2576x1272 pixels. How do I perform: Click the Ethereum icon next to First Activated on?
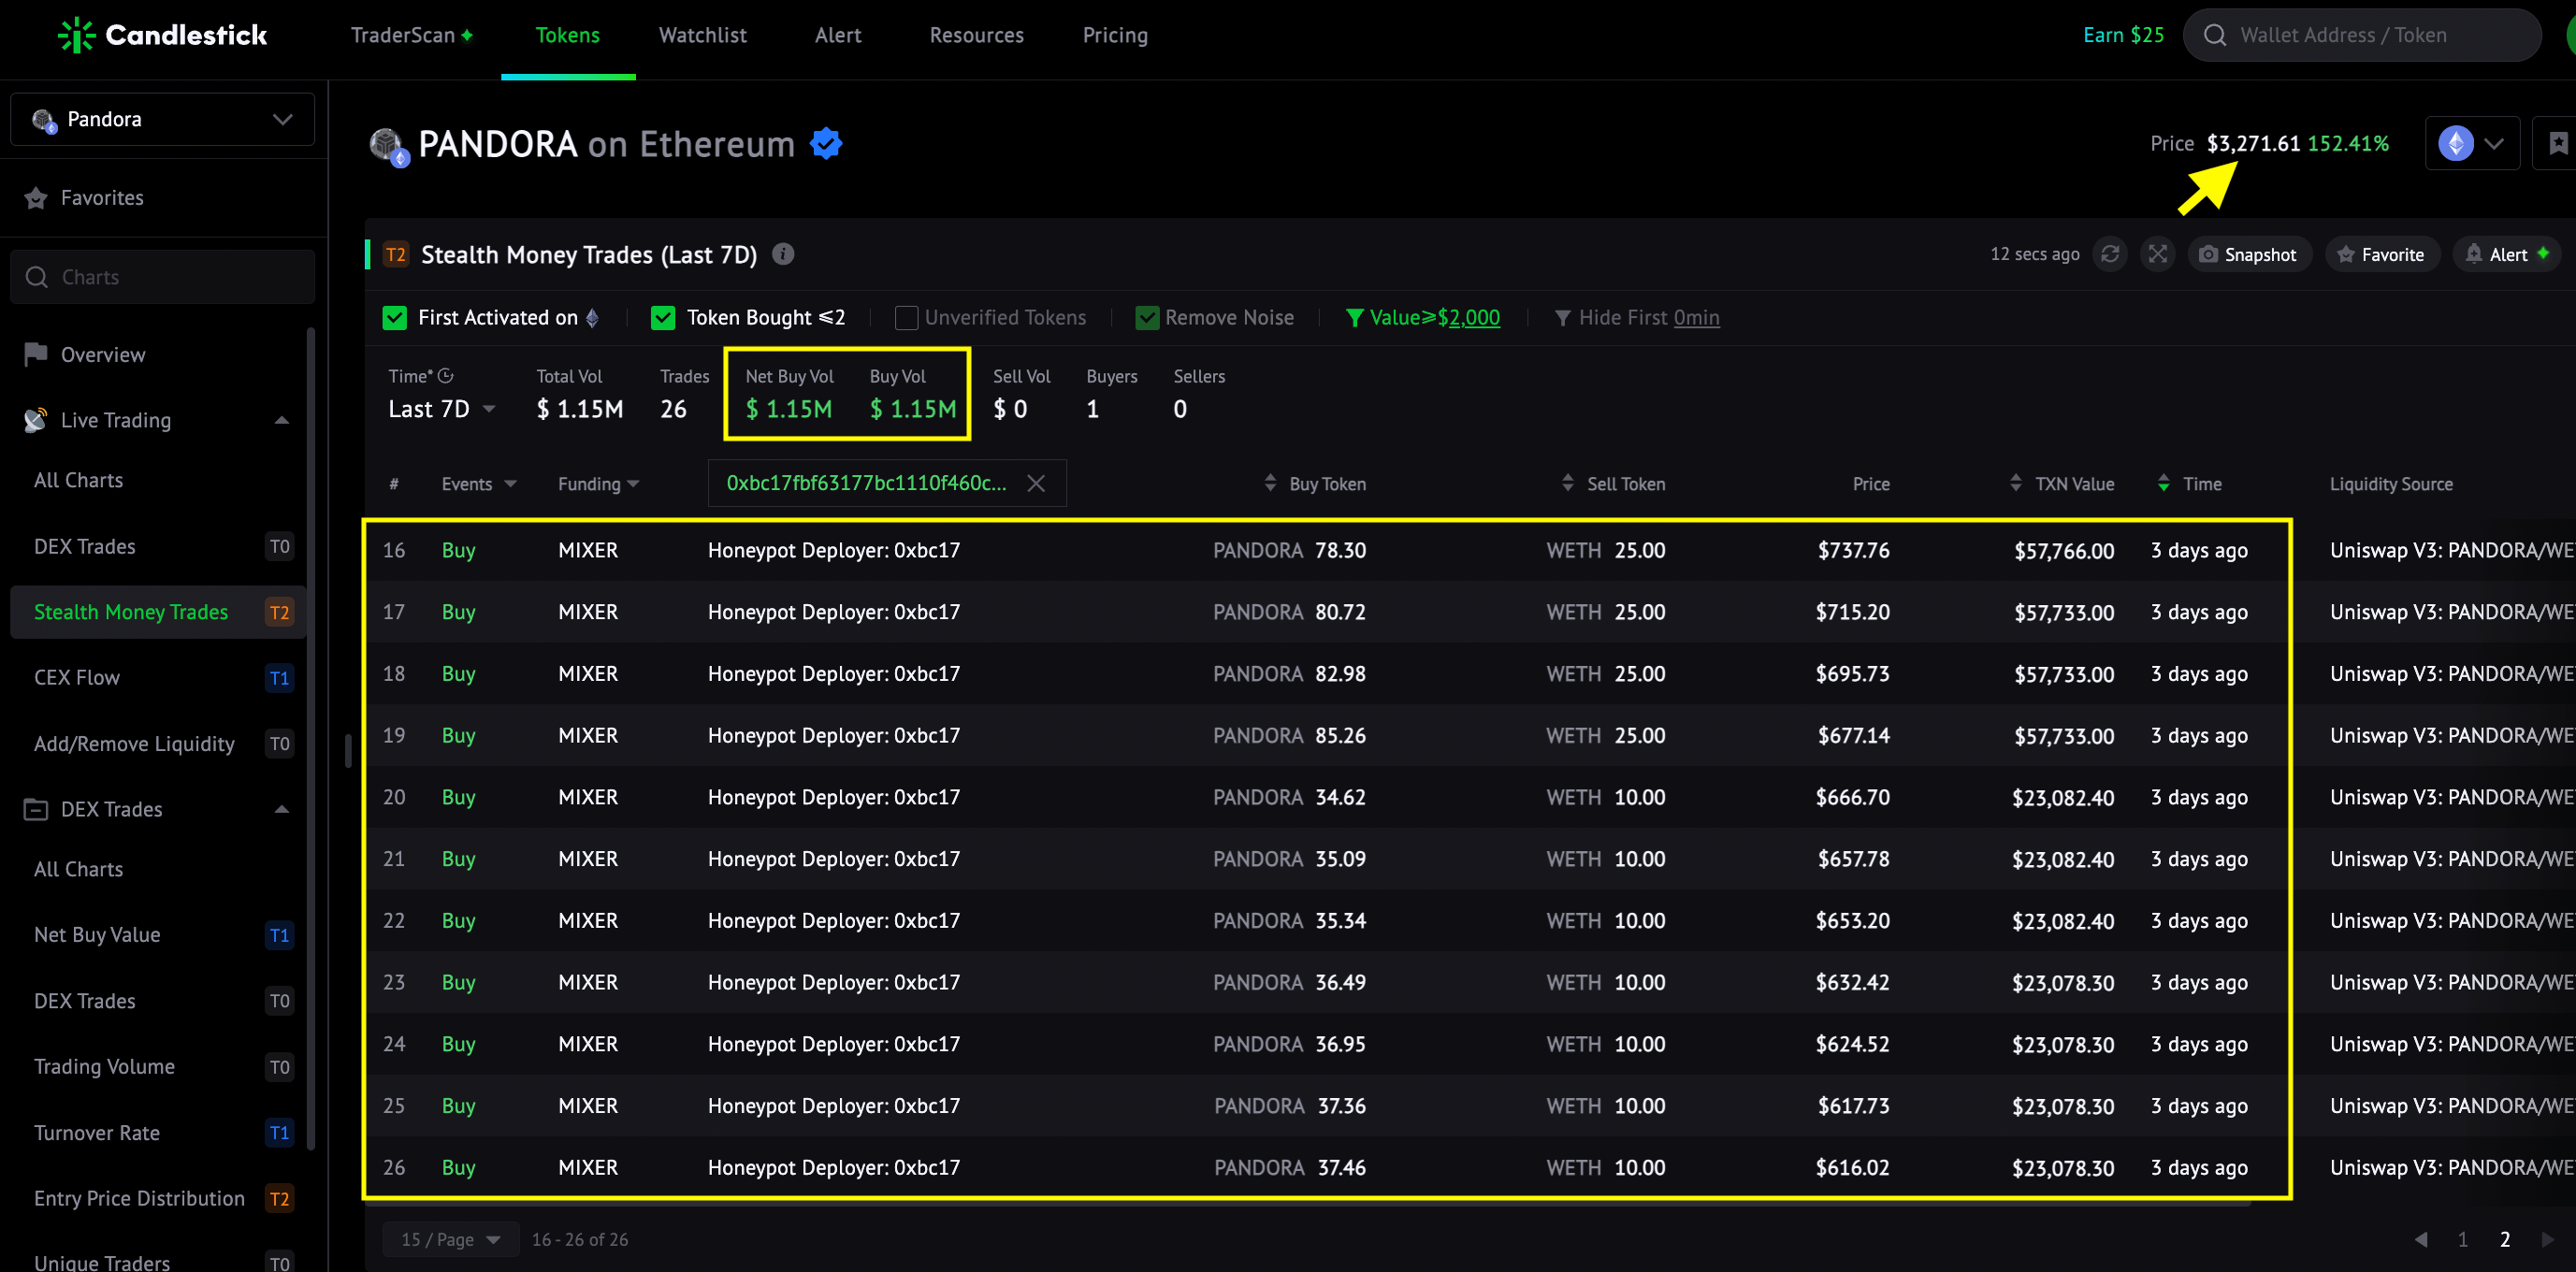click(x=592, y=317)
